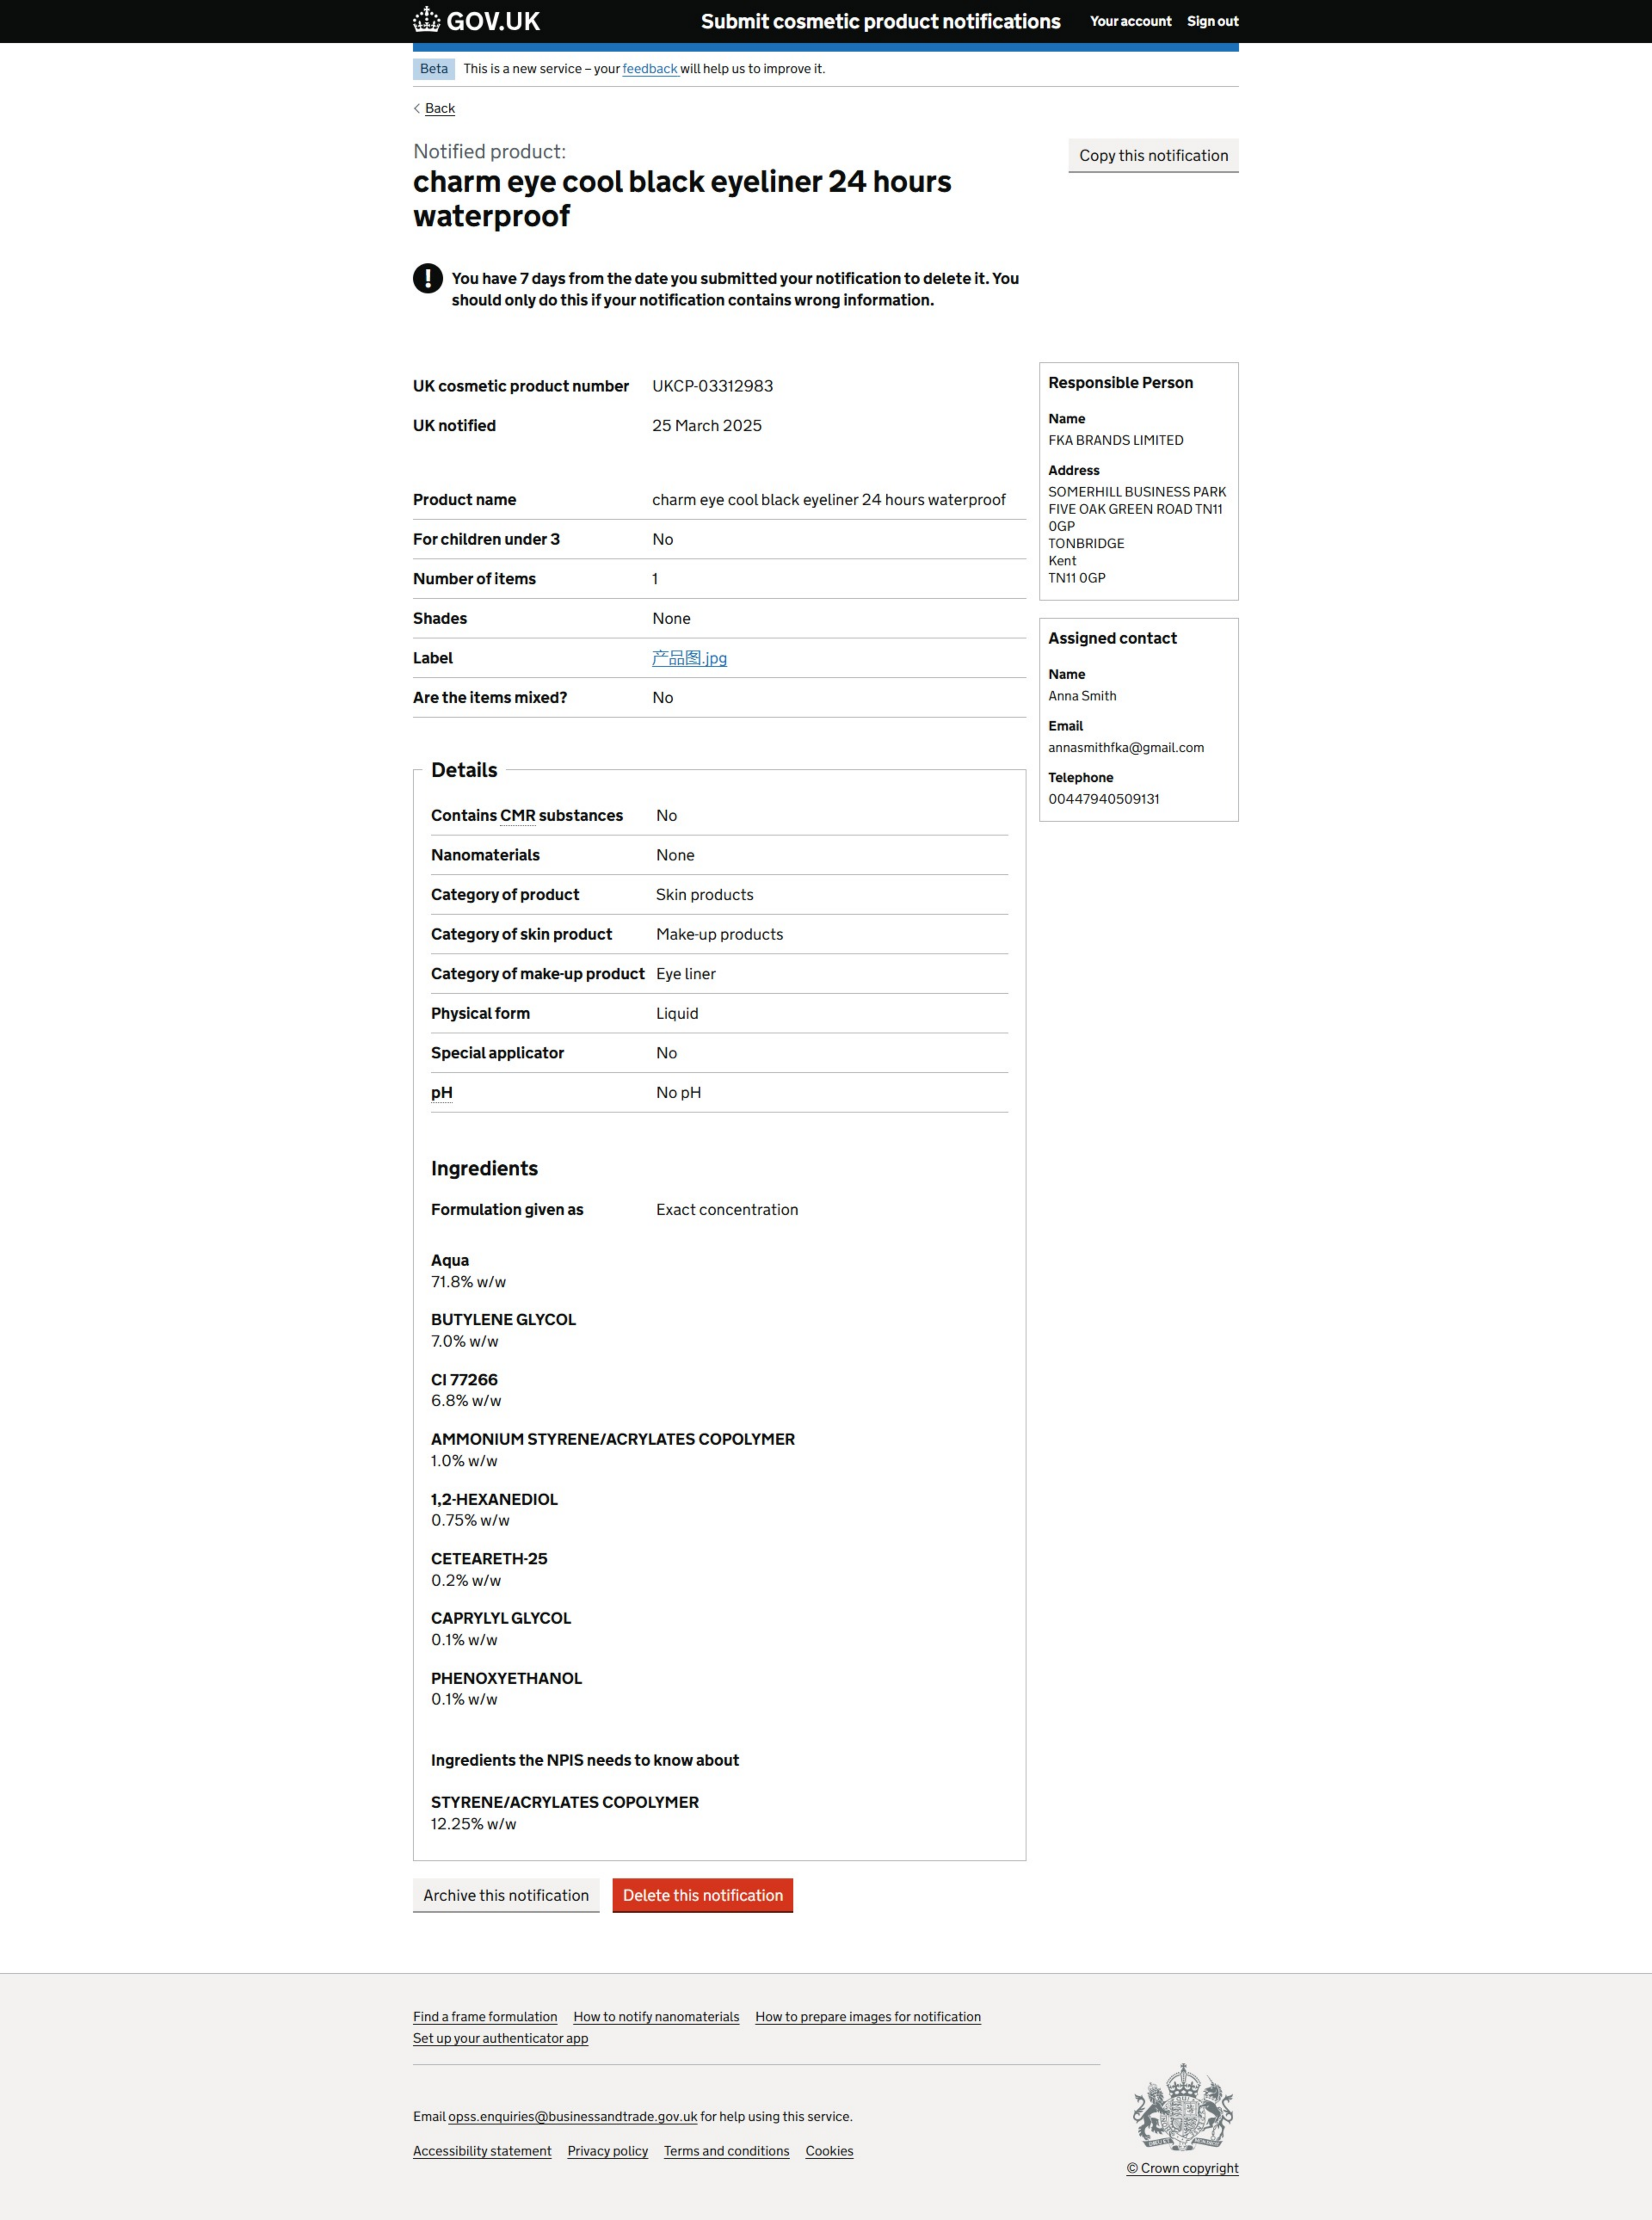Viewport: 1652px width, 2220px height.
Task: Sign out of the service
Action: point(1212,21)
